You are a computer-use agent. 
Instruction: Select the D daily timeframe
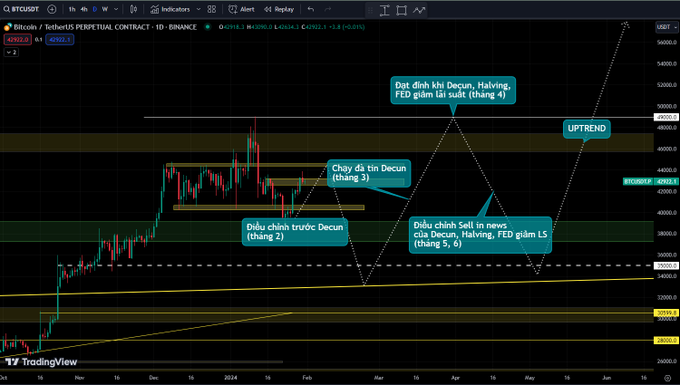point(95,9)
